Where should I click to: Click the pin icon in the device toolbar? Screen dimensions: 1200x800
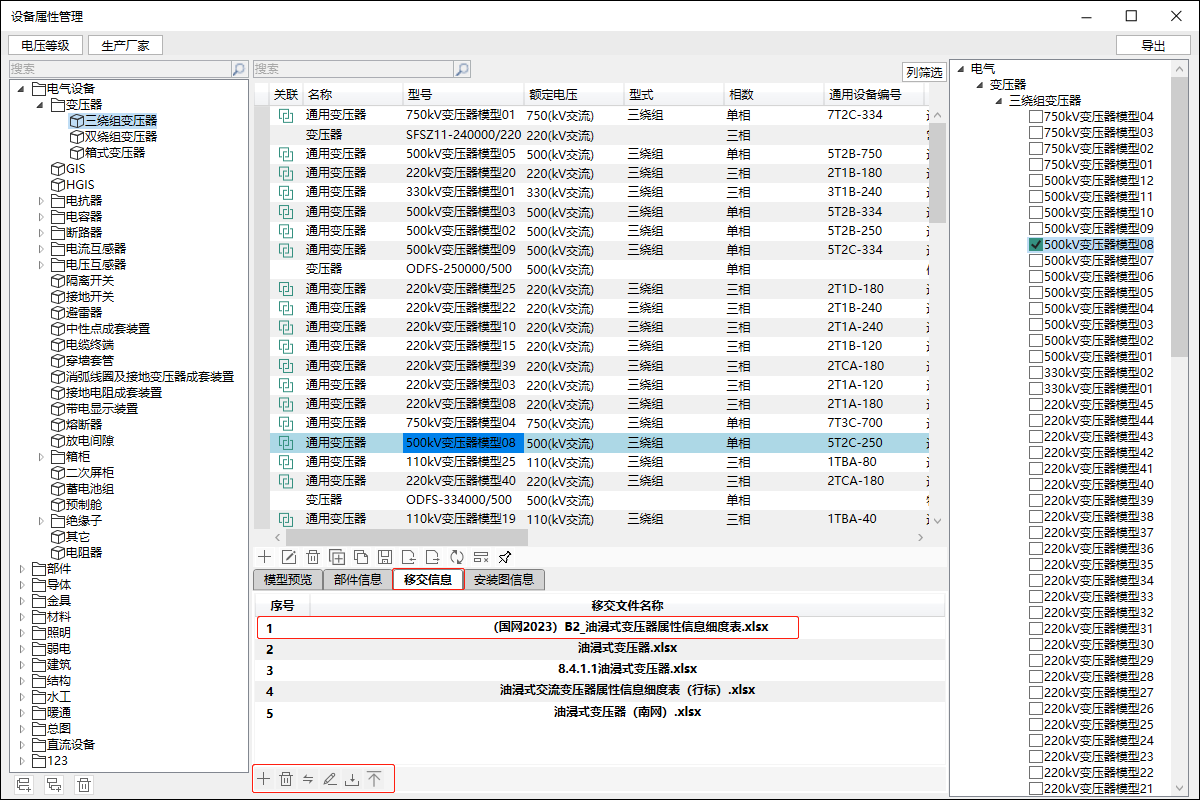point(505,557)
